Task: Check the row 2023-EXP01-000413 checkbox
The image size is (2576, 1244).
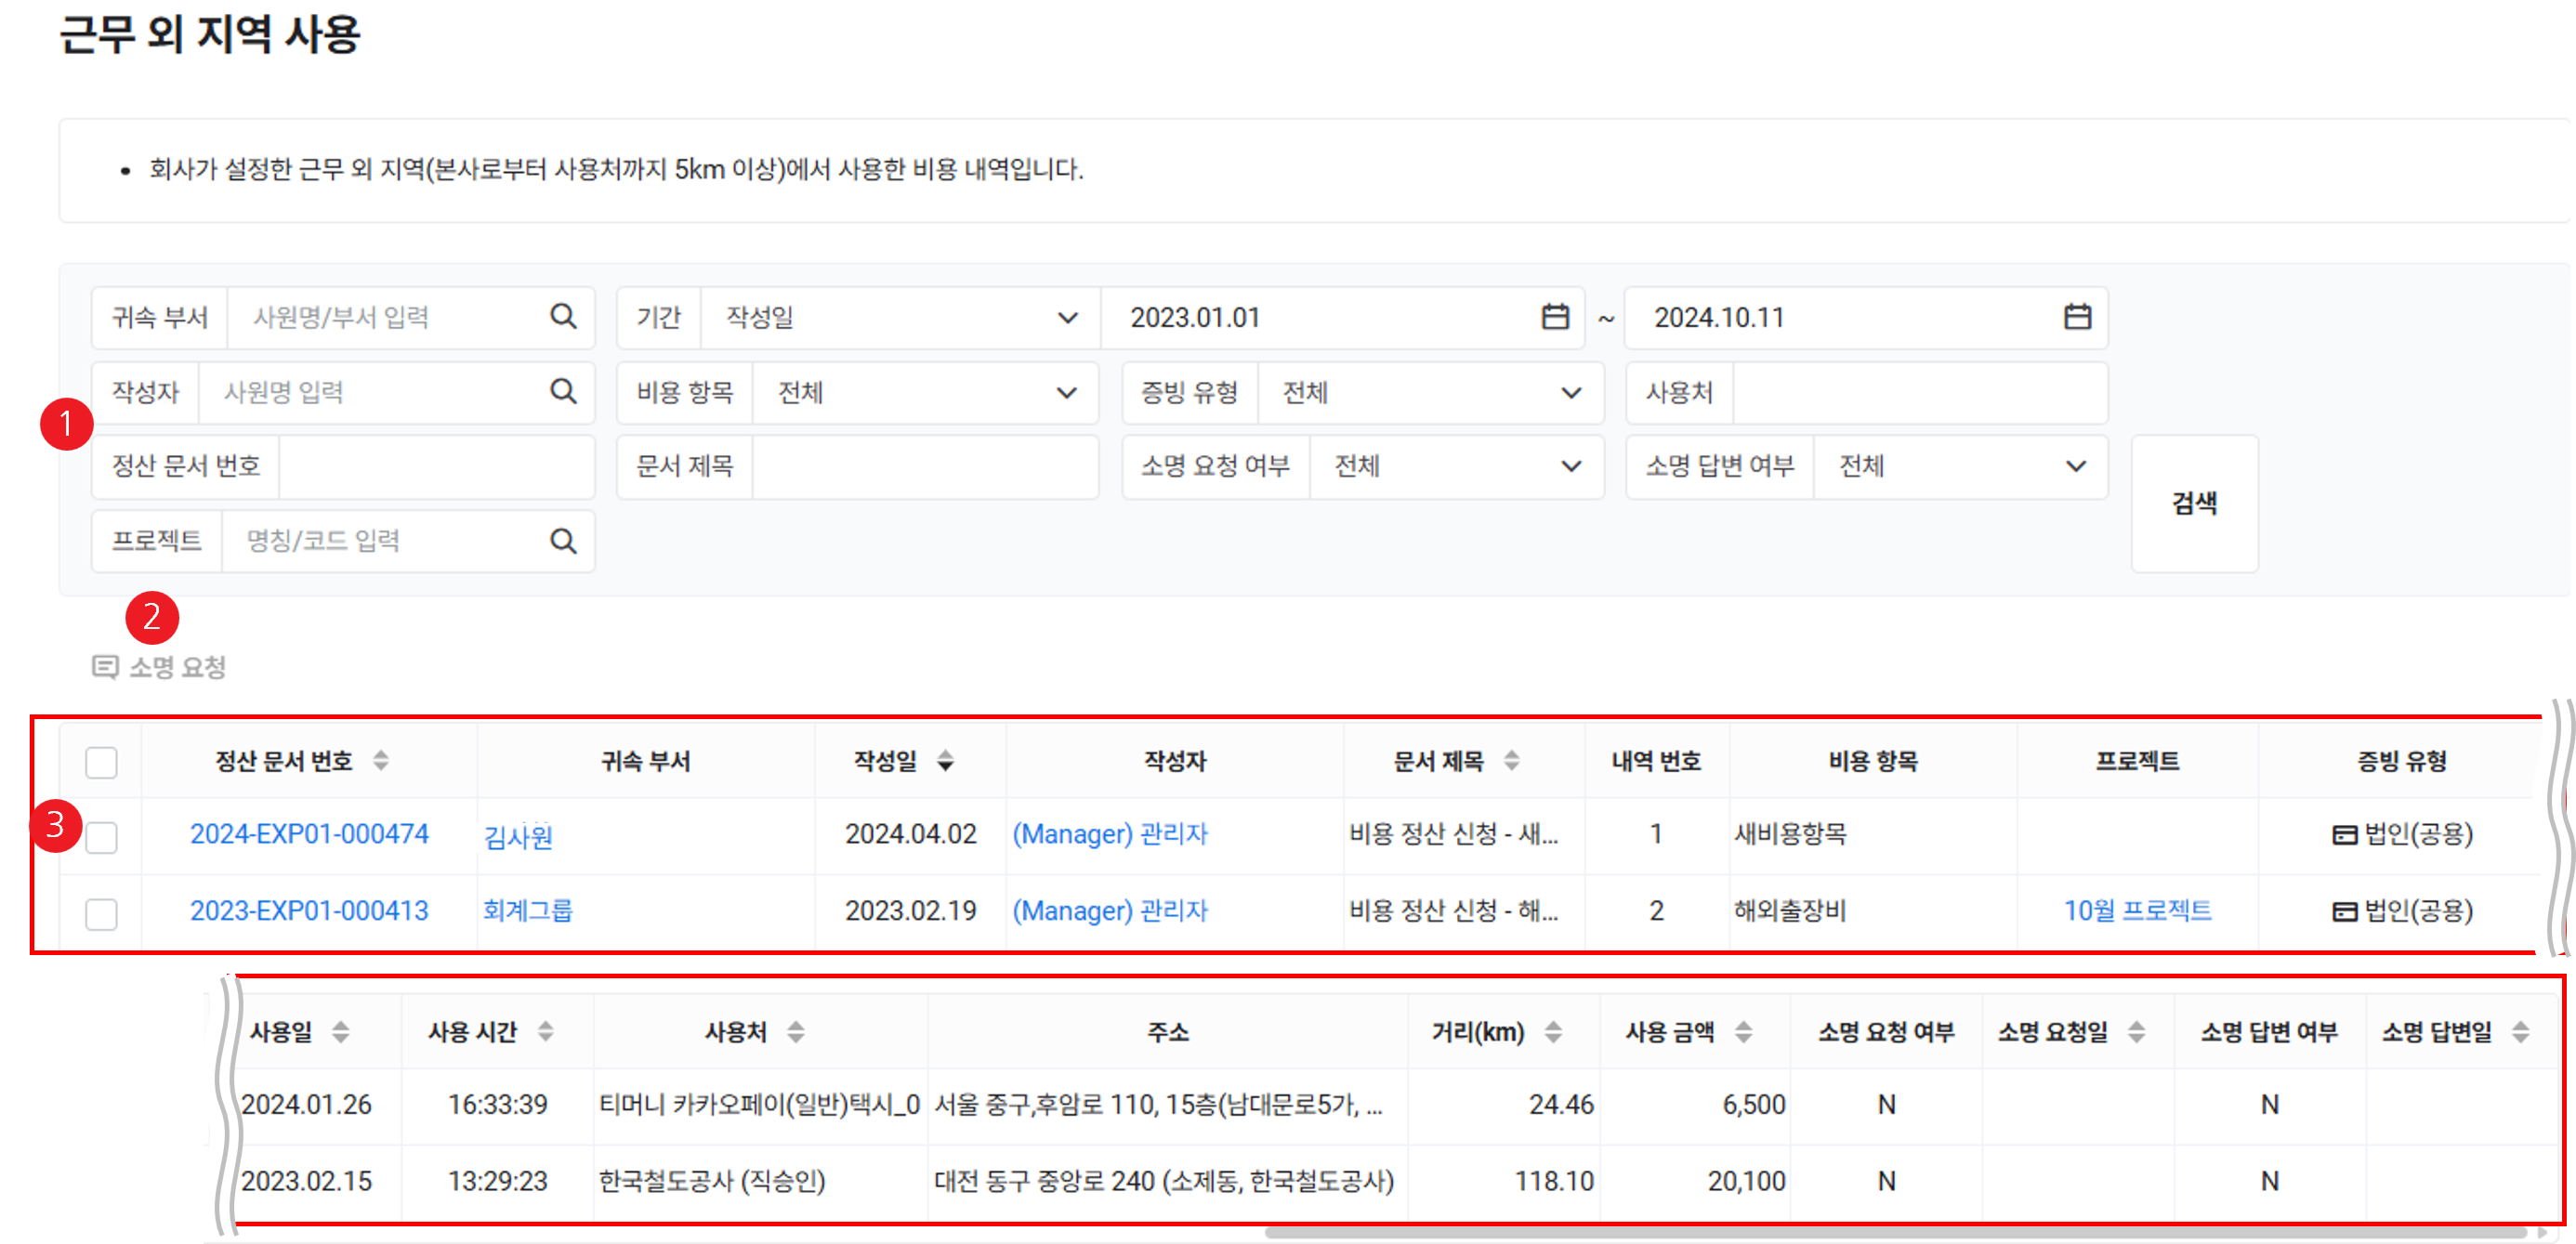Action: (x=101, y=913)
